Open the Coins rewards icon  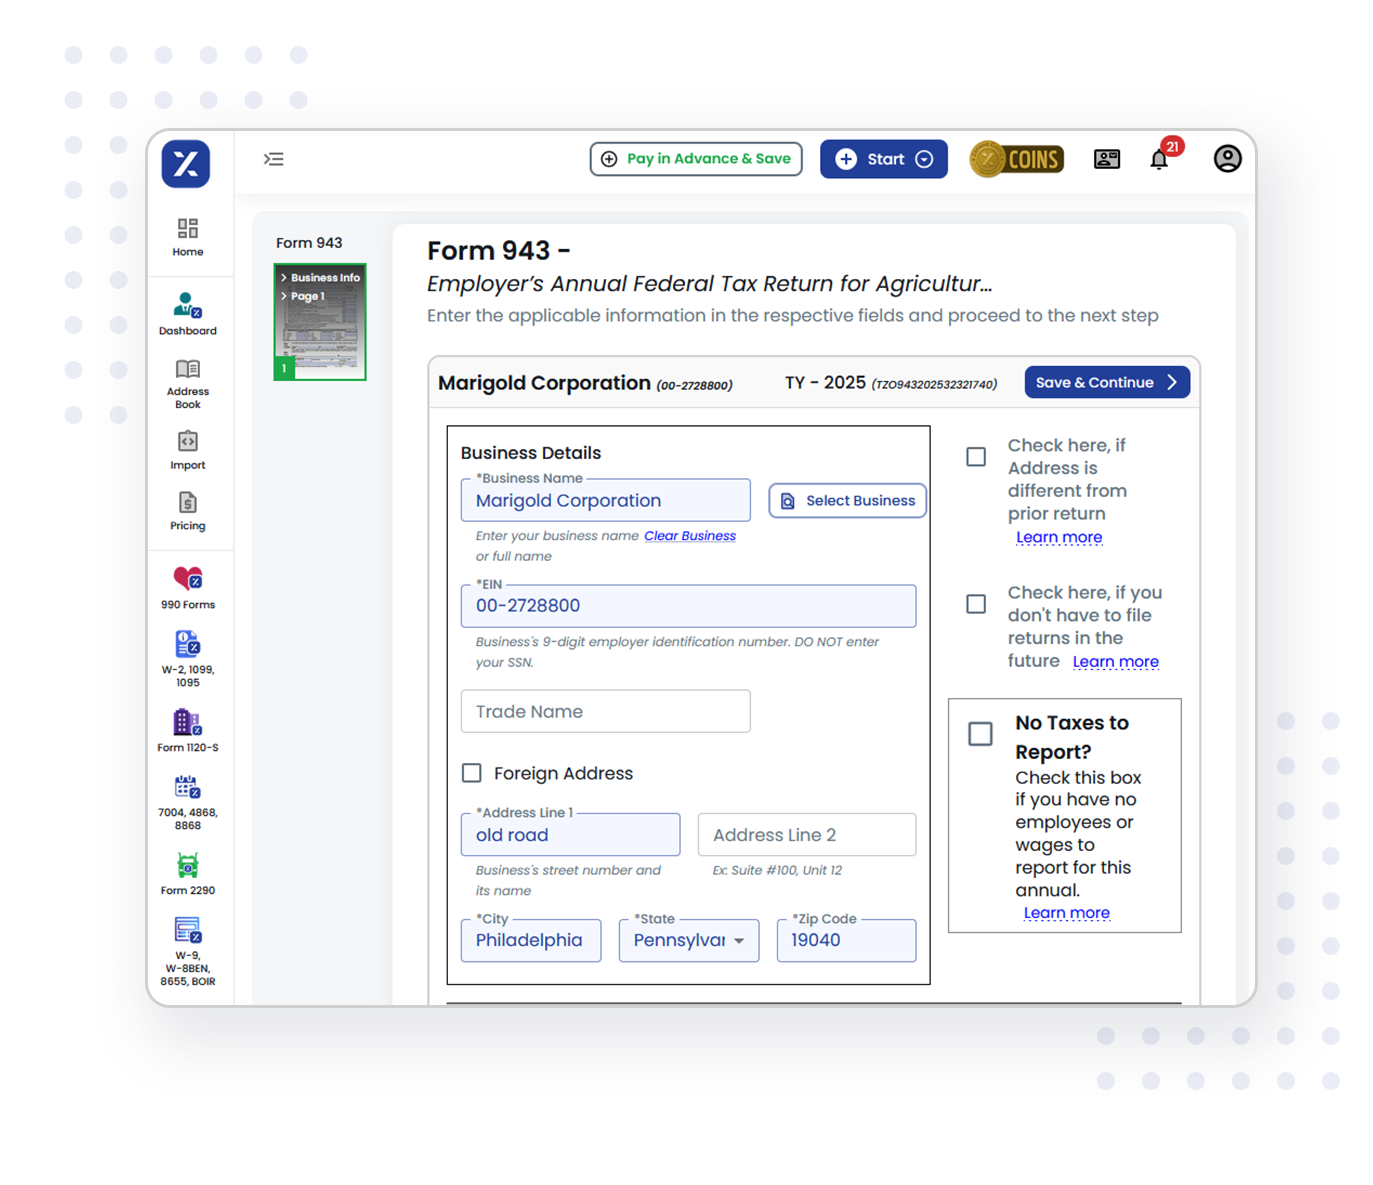(x=1015, y=158)
